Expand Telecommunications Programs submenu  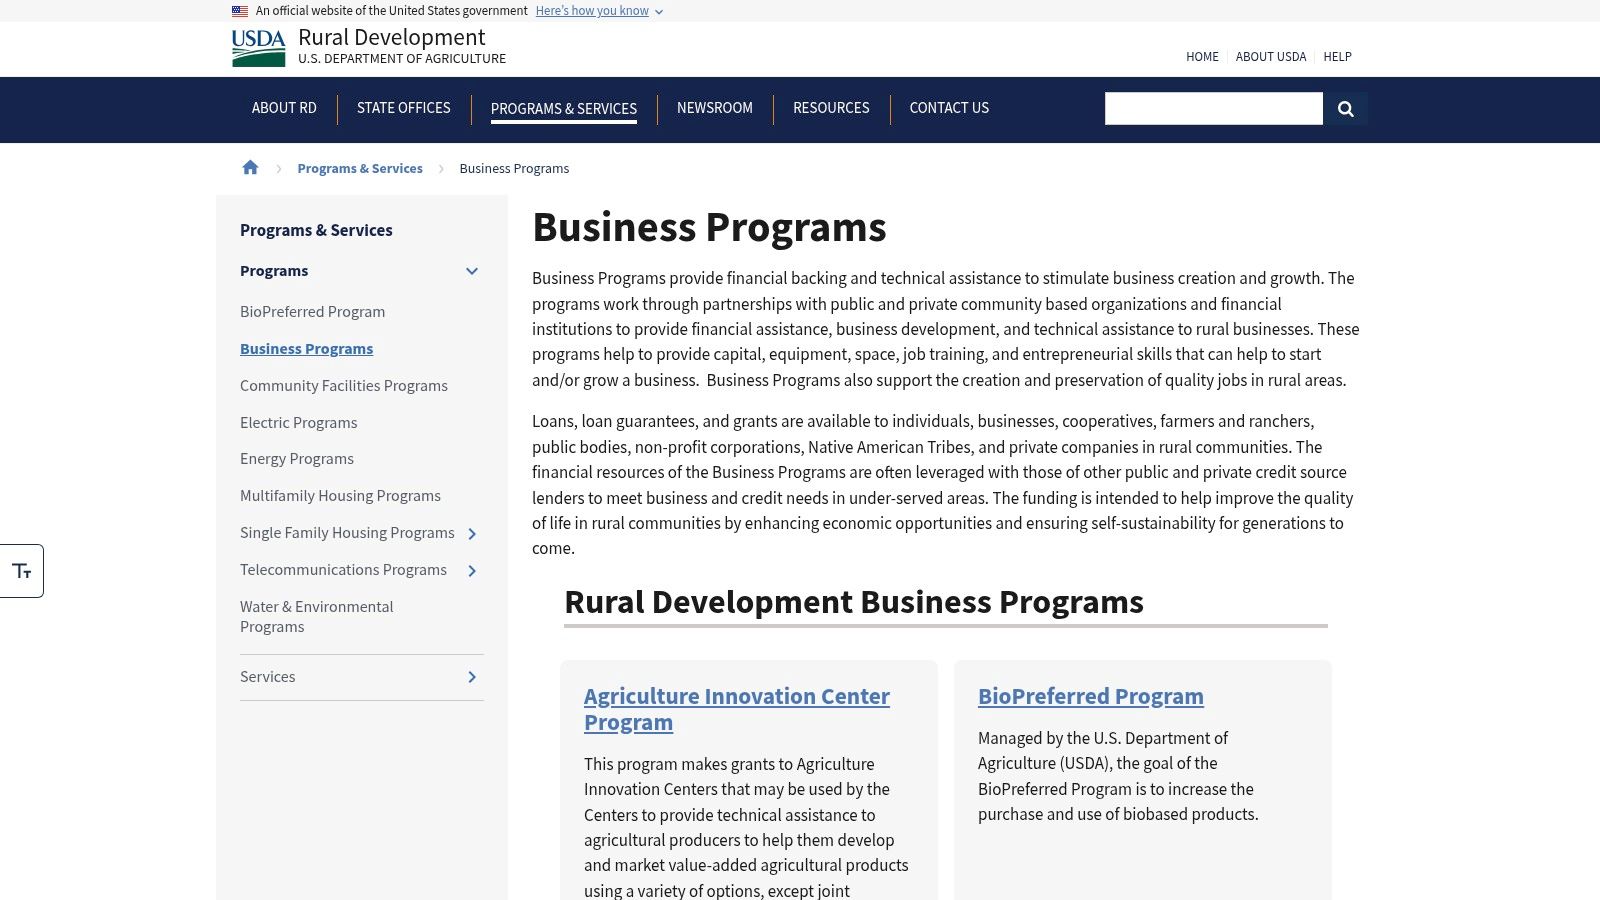(472, 571)
